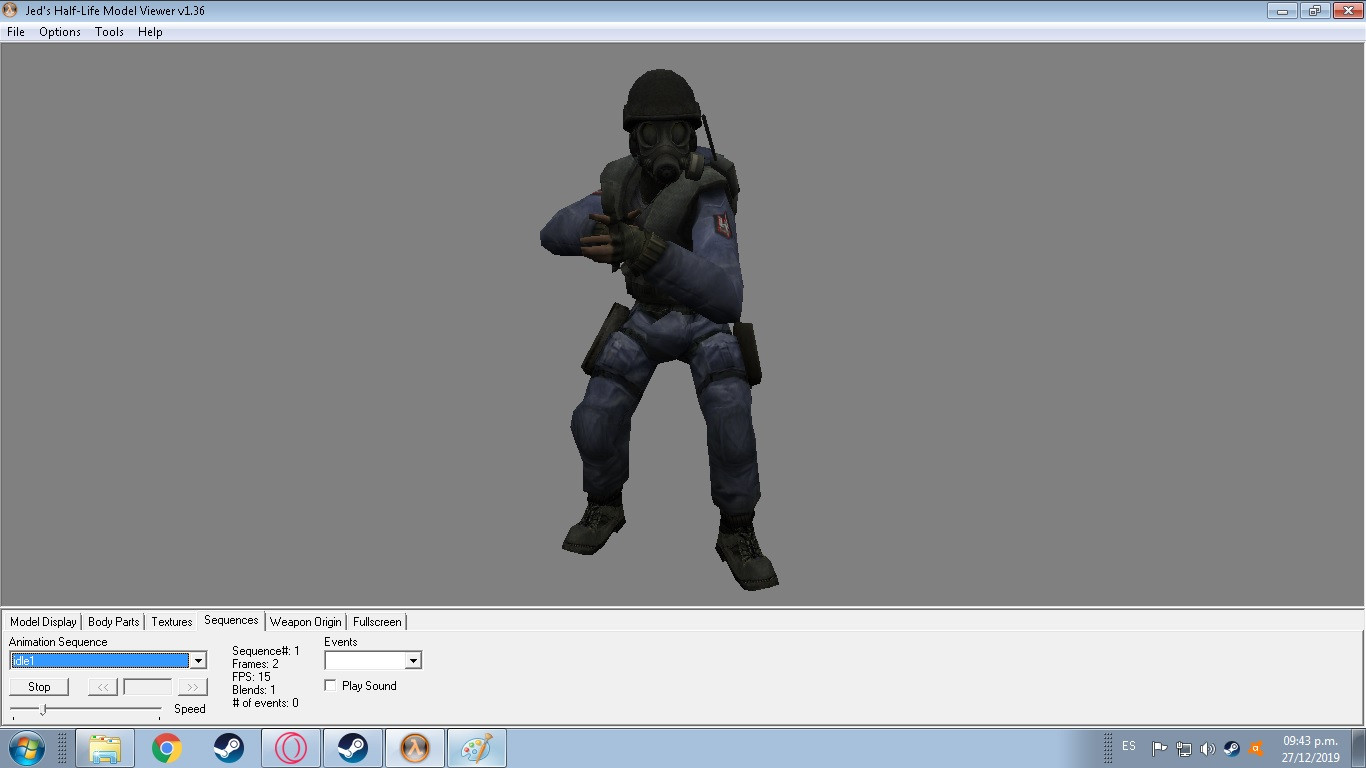
Task: Click the idle1 sequence name field
Action: pyautogui.click(x=99, y=661)
